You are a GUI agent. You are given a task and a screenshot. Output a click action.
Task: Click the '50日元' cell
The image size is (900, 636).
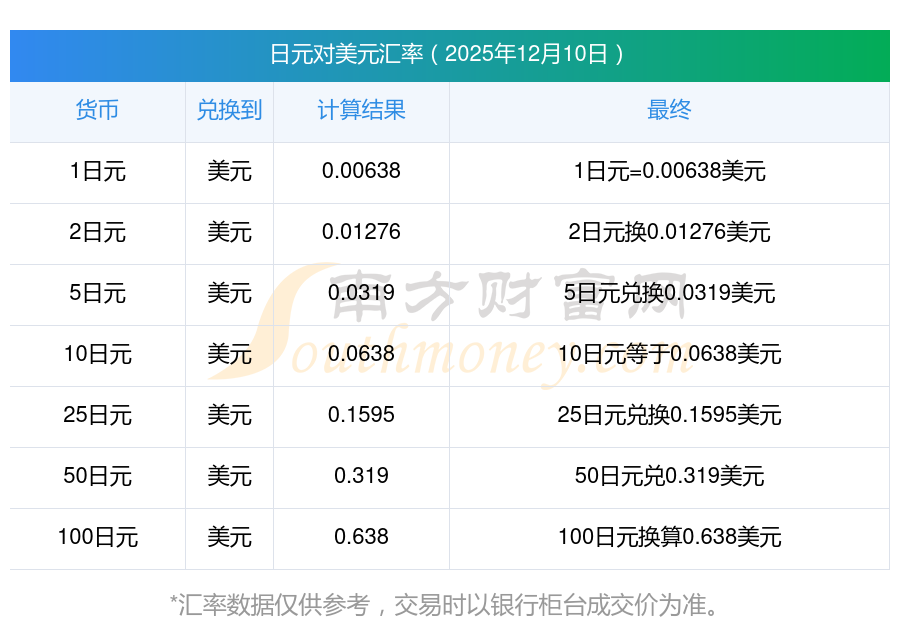97,476
